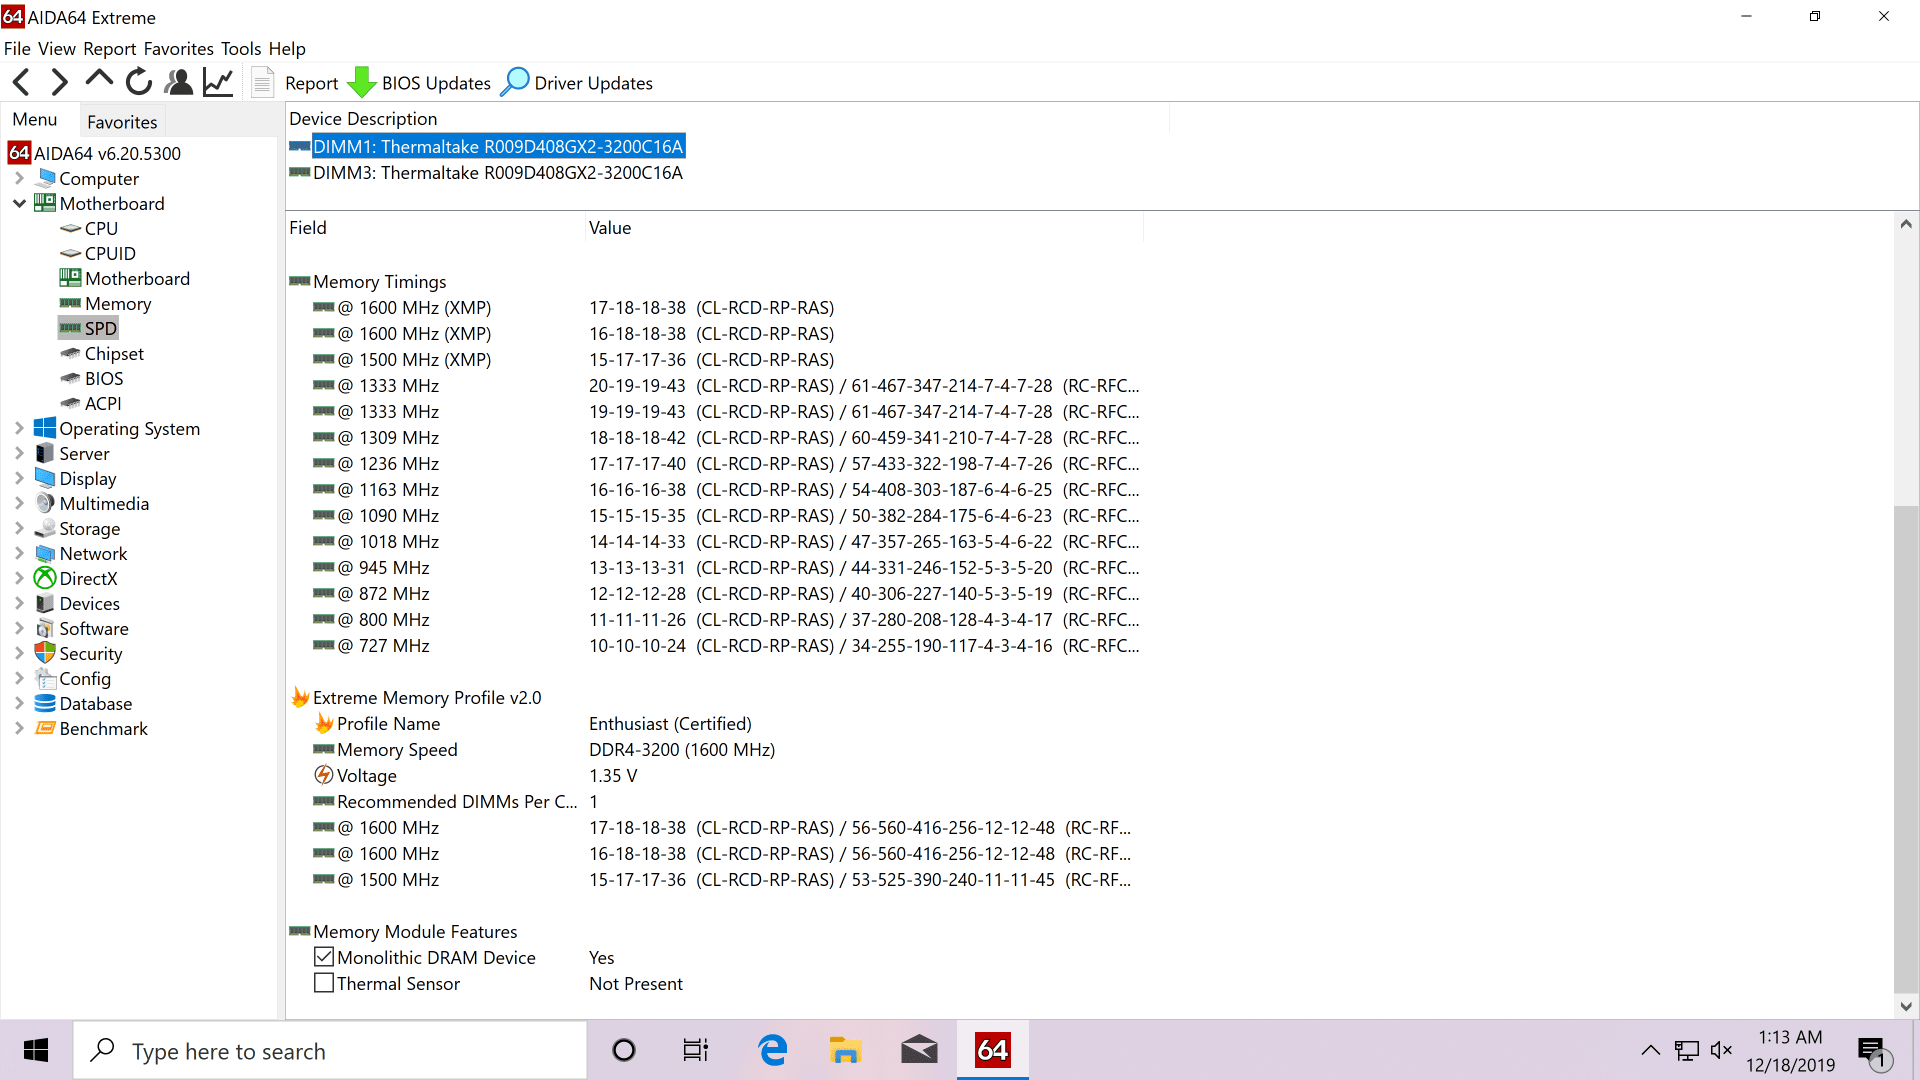
Task: Select the CPU tree icon
Action: click(70, 229)
